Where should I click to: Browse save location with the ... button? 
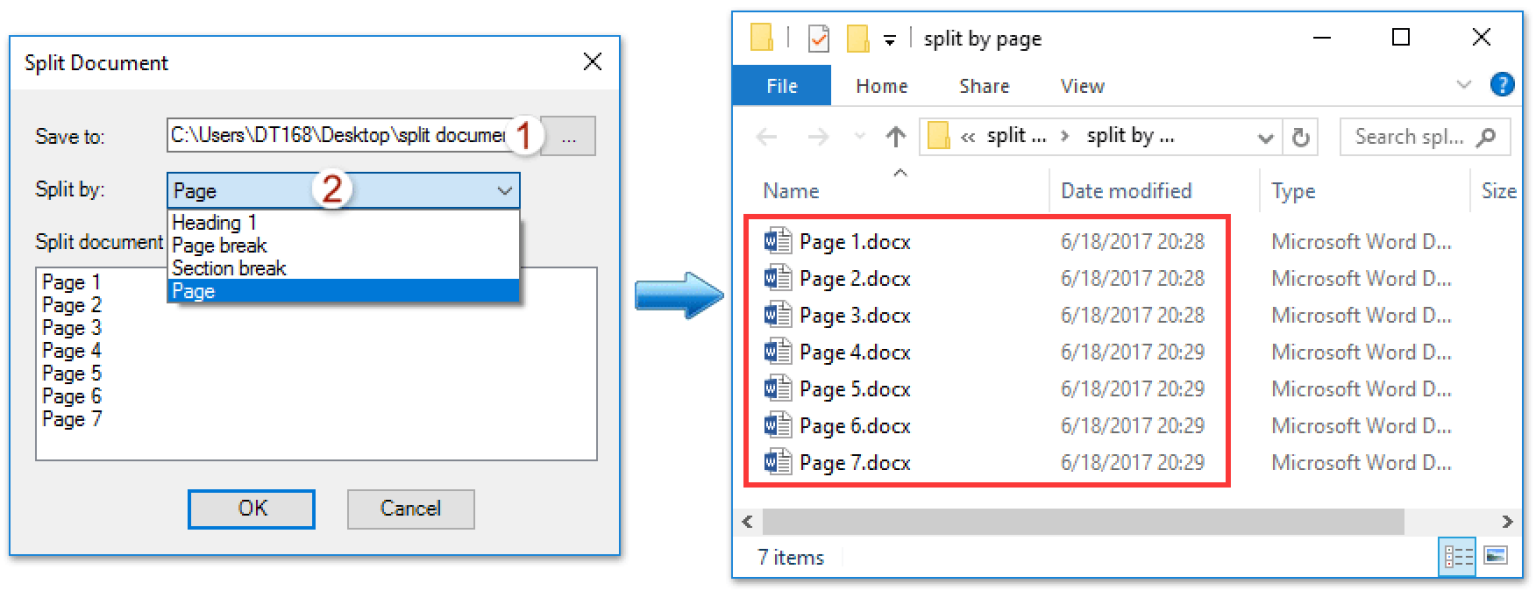click(568, 137)
